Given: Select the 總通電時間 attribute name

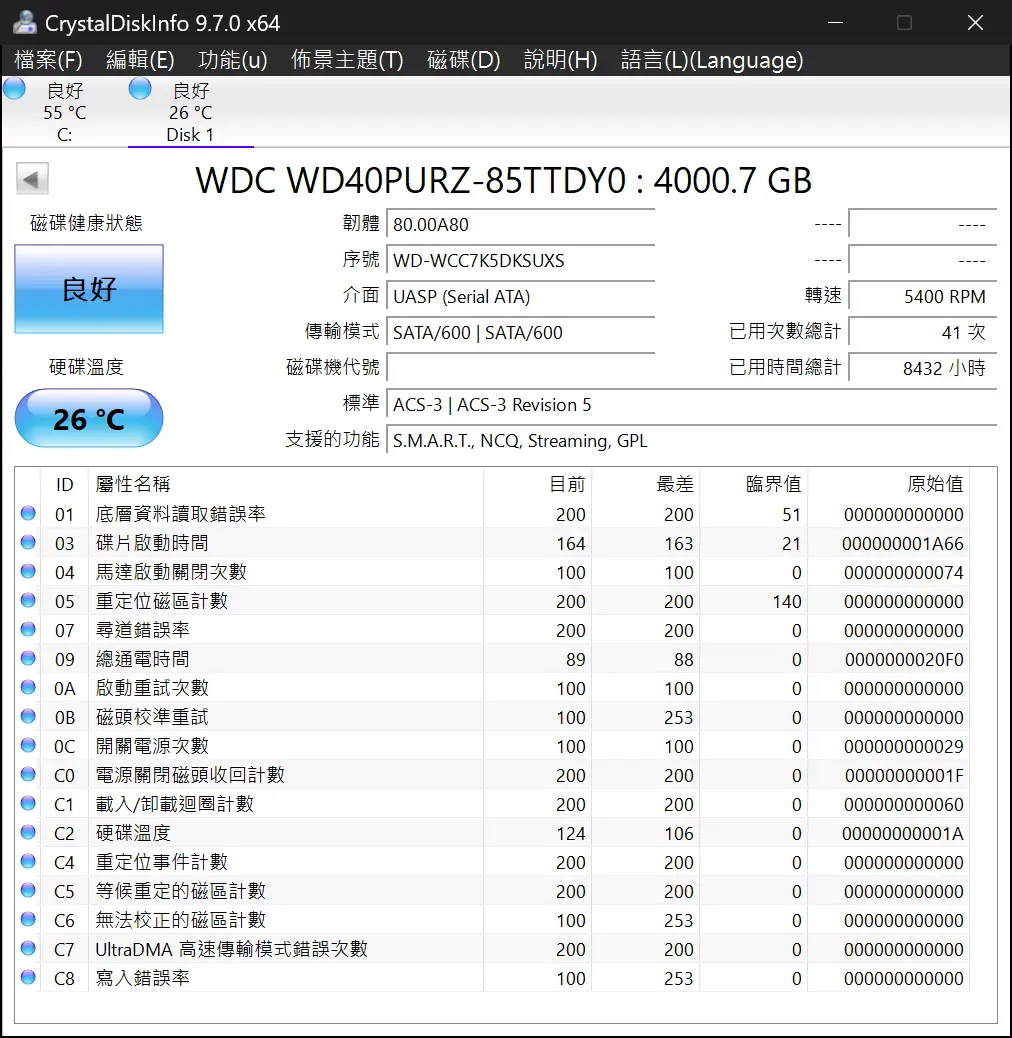Looking at the screenshot, I should click(x=142, y=659).
